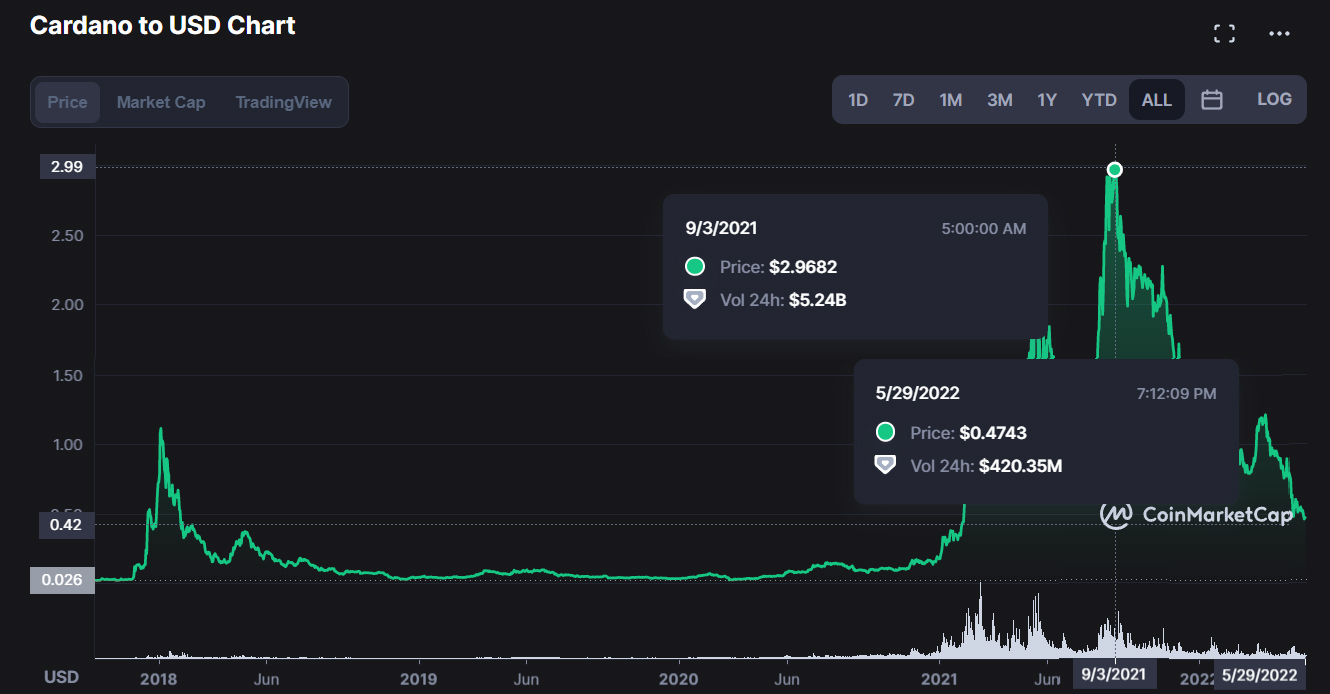Click the green Price circle in the 9/3/2021 tooltip
The image size is (1330, 694).
coord(695,267)
